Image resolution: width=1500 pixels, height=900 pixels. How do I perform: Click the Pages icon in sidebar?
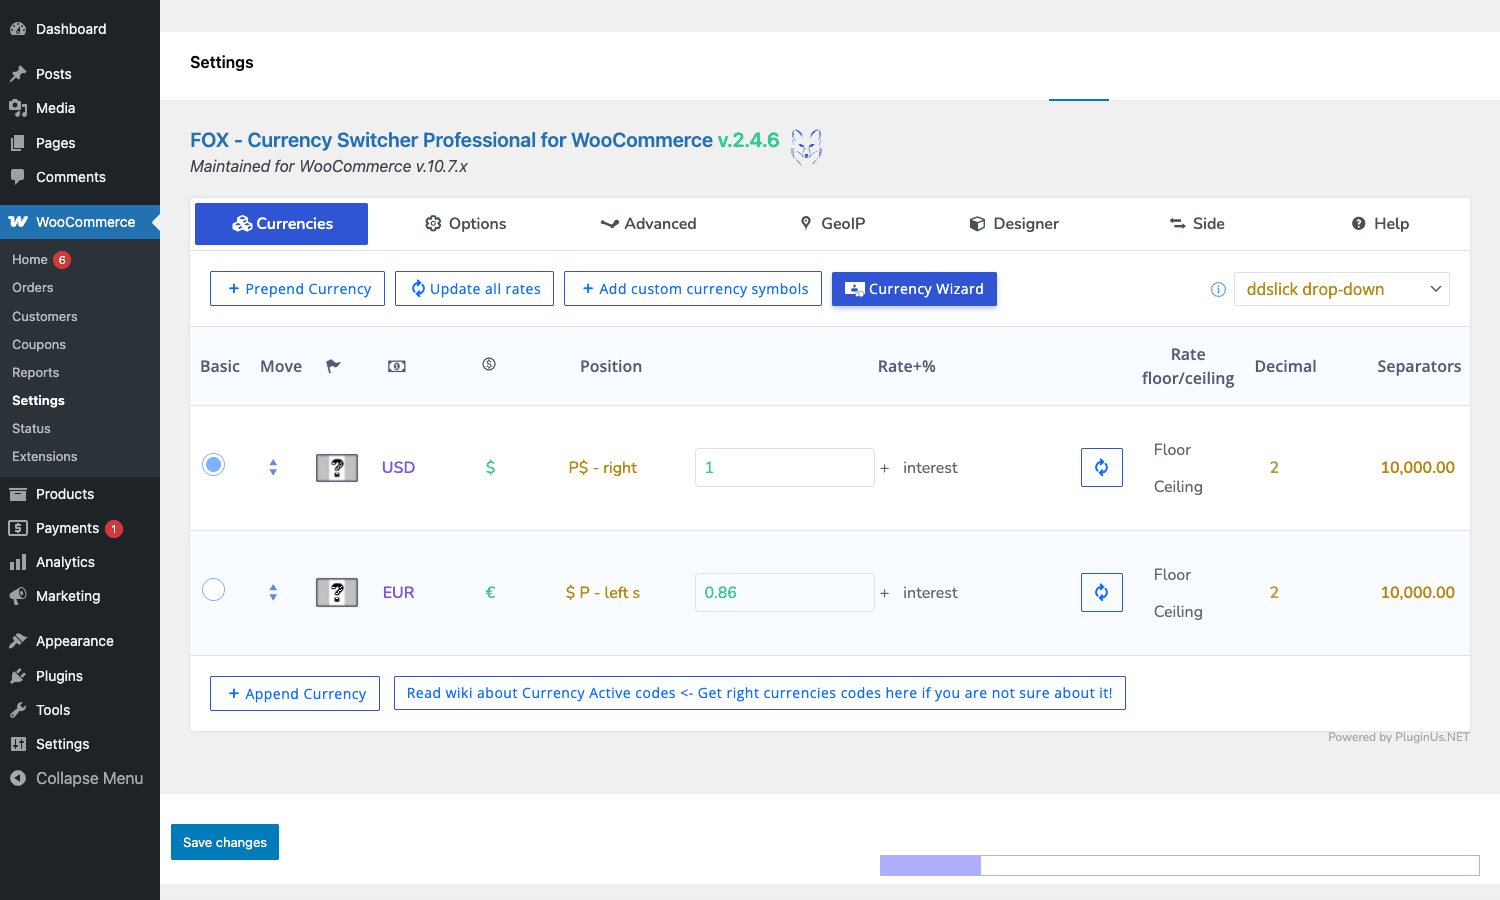(x=18, y=143)
